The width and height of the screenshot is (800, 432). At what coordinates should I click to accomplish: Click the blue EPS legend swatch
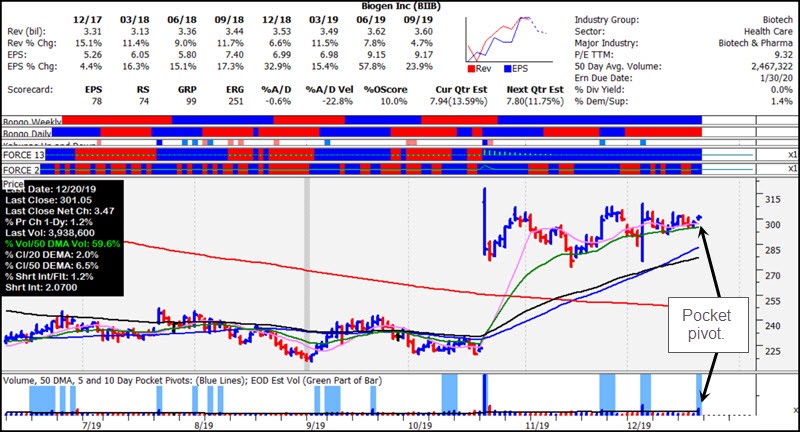click(508, 69)
